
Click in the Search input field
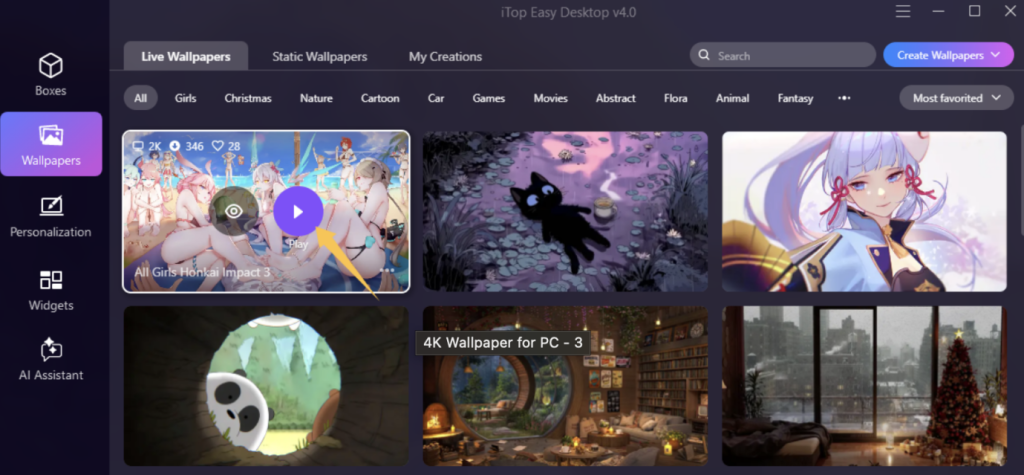790,56
